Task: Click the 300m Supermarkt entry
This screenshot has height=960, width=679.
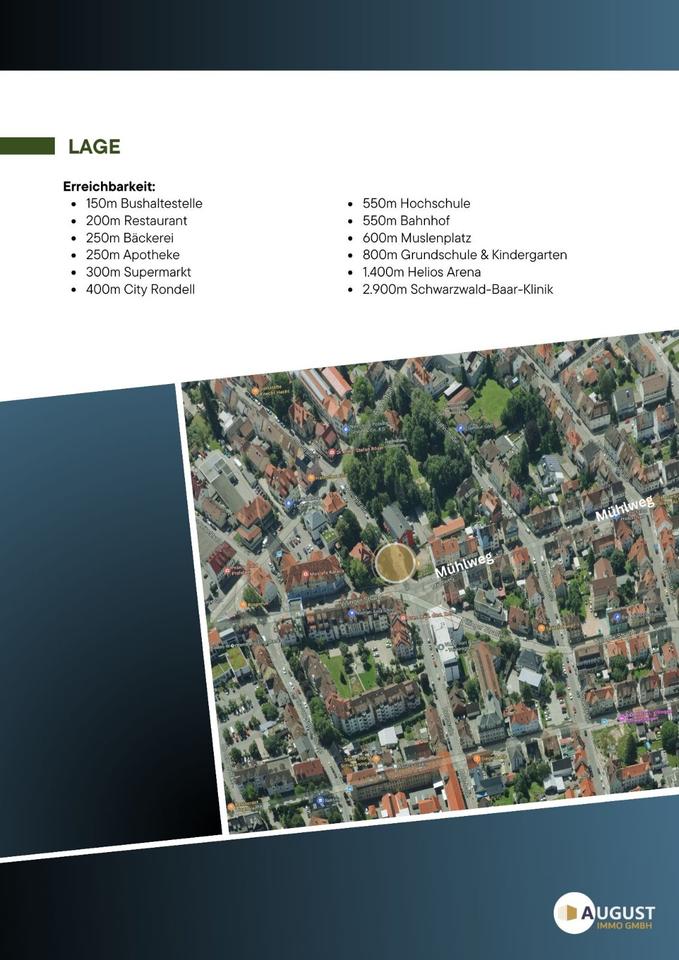Action: point(138,272)
